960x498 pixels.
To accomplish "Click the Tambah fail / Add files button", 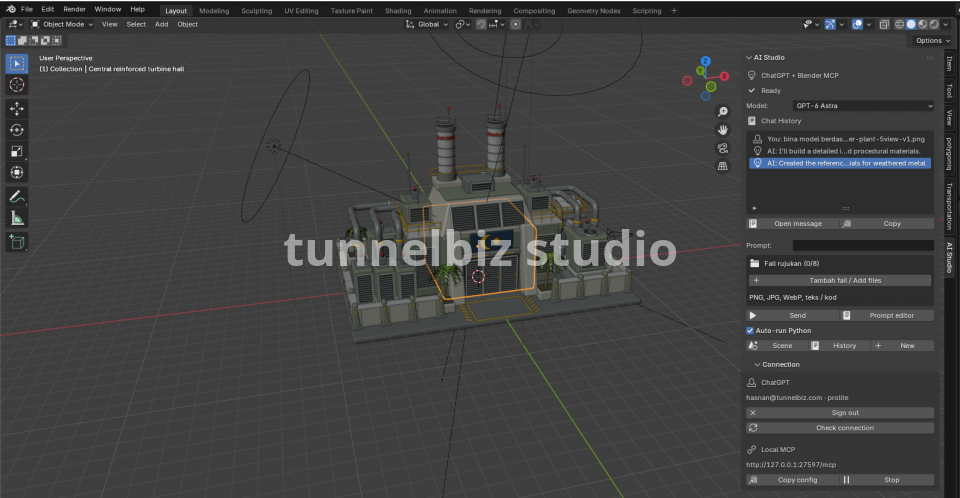I will [840, 281].
